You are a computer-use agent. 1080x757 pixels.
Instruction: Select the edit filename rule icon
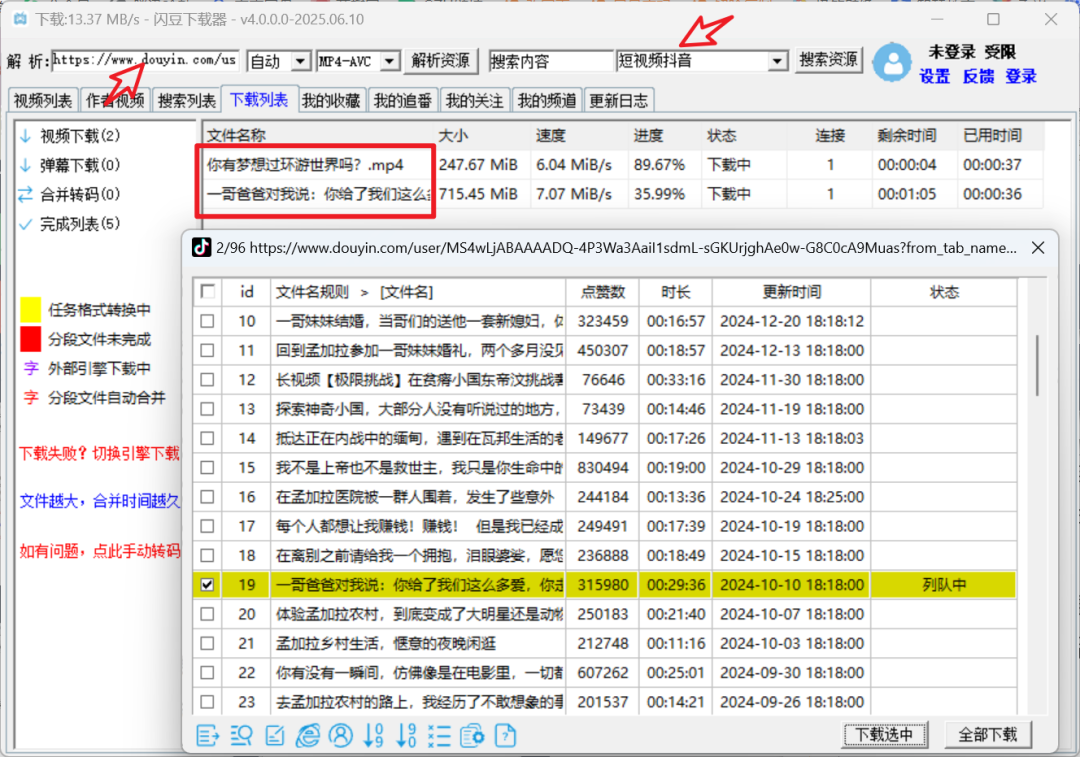point(274,735)
